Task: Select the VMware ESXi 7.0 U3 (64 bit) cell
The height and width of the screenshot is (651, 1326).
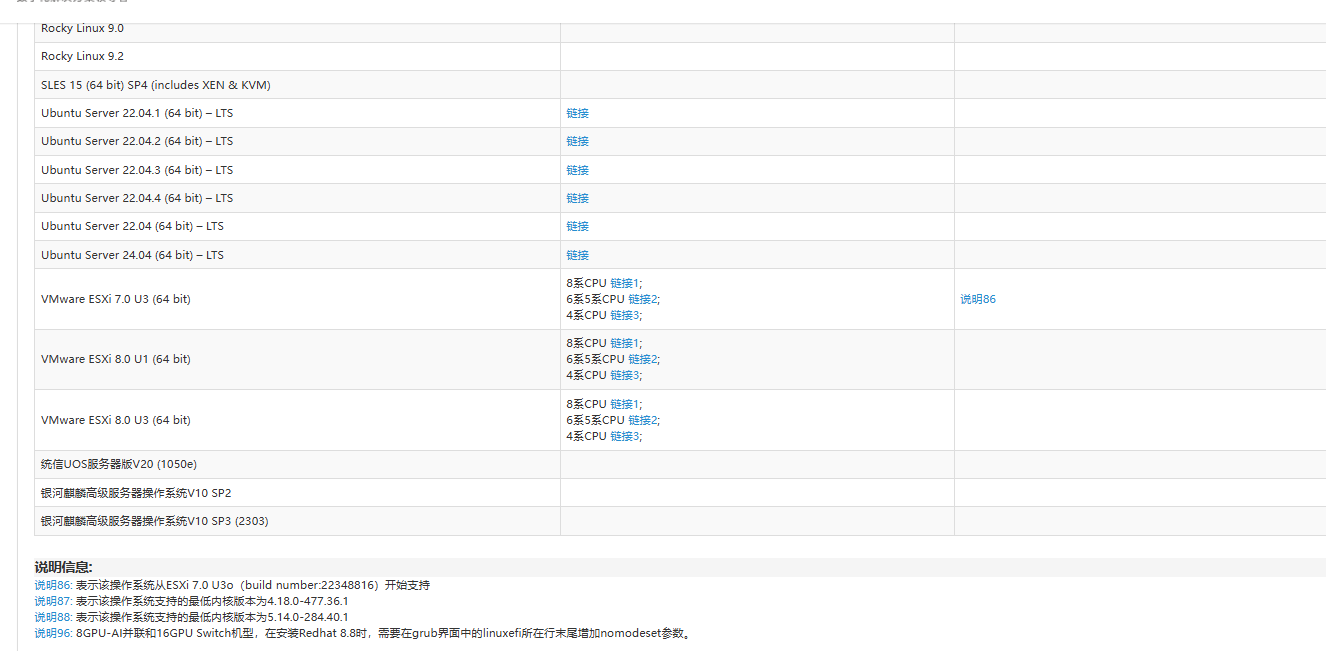Action: 297,299
